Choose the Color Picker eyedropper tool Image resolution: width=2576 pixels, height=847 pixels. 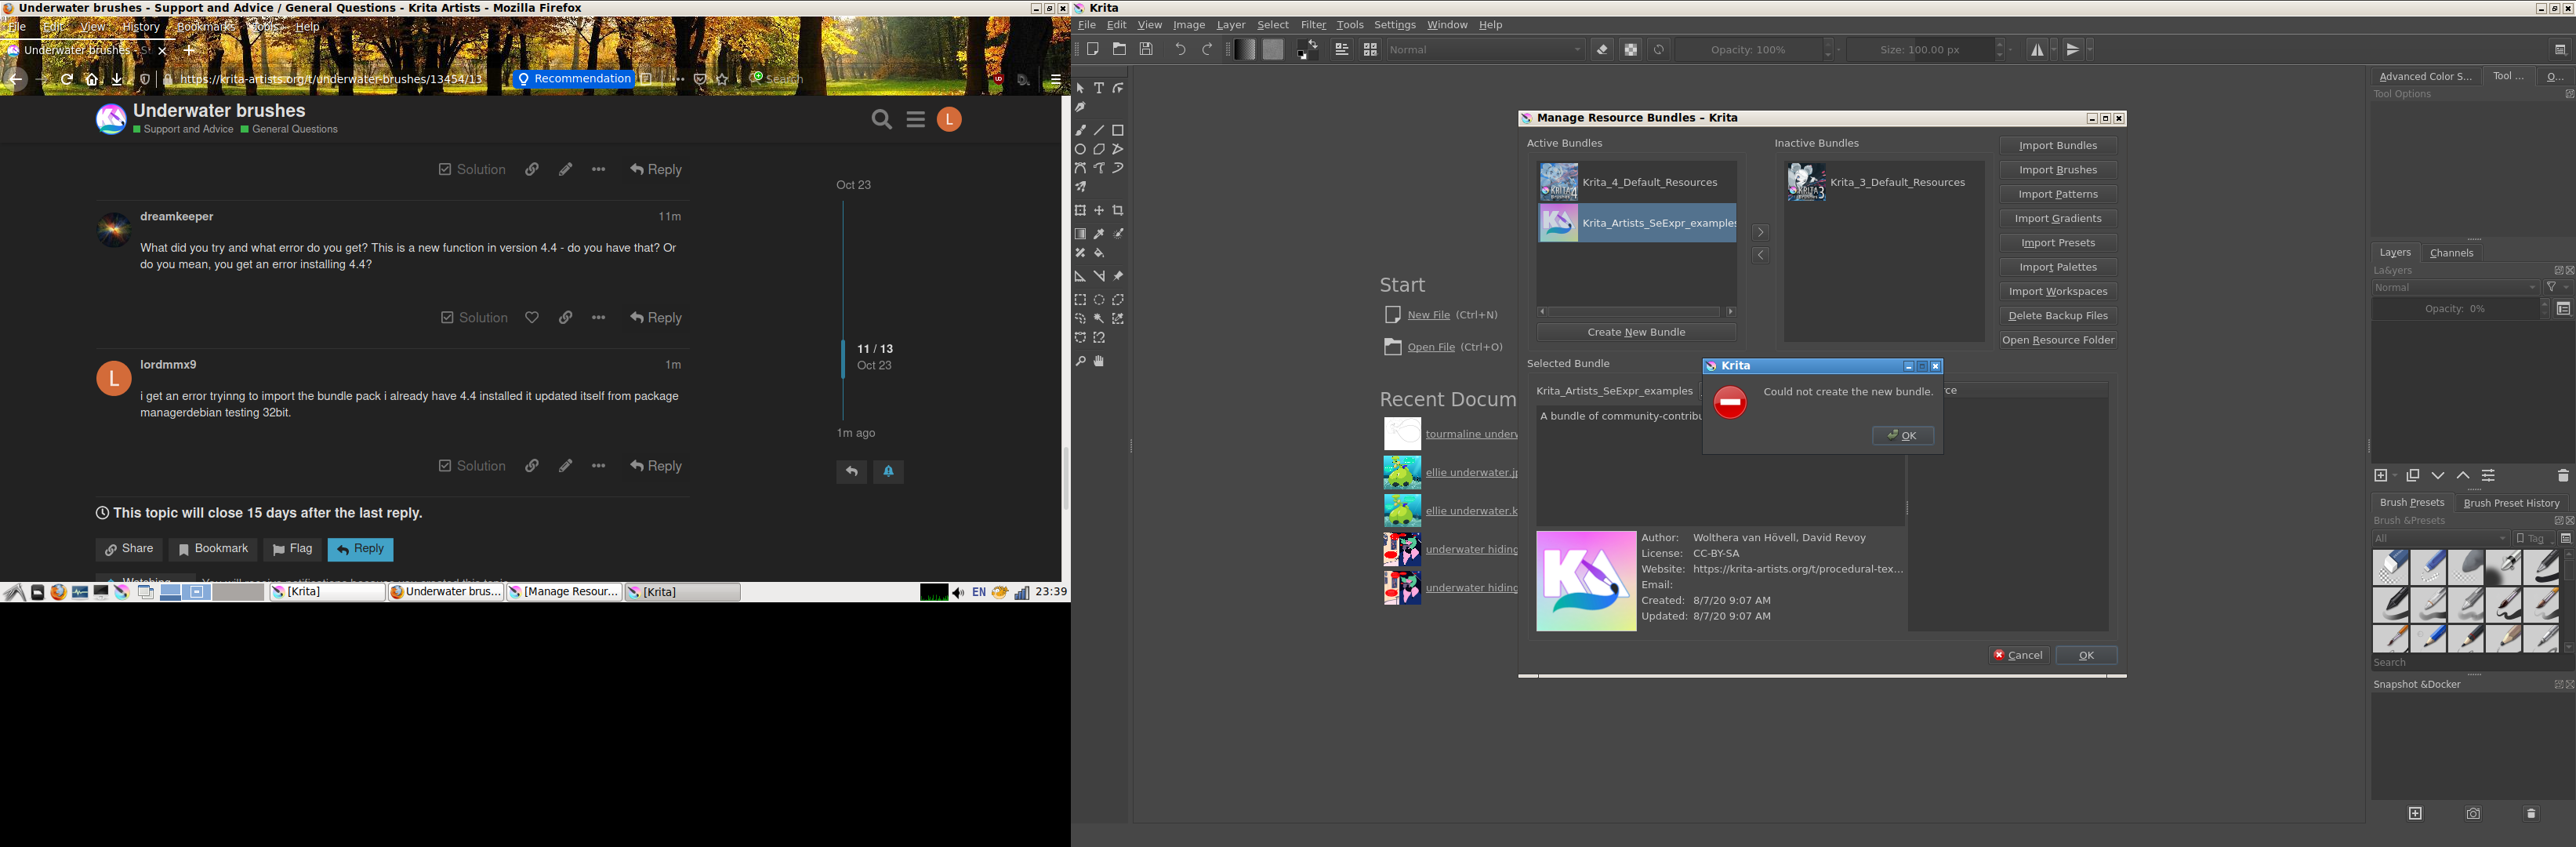[x=1099, y=234]
